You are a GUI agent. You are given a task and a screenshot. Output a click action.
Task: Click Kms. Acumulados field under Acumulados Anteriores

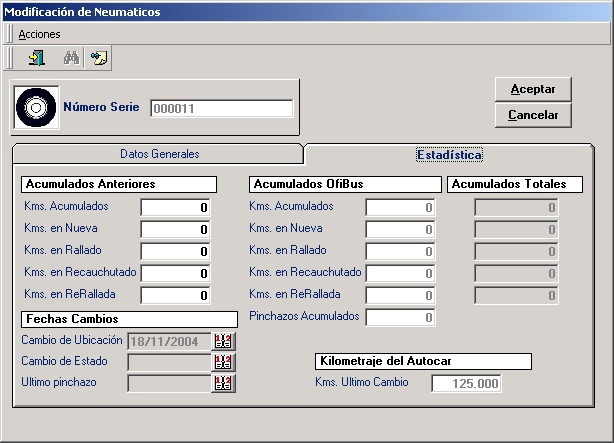[175, 207]
